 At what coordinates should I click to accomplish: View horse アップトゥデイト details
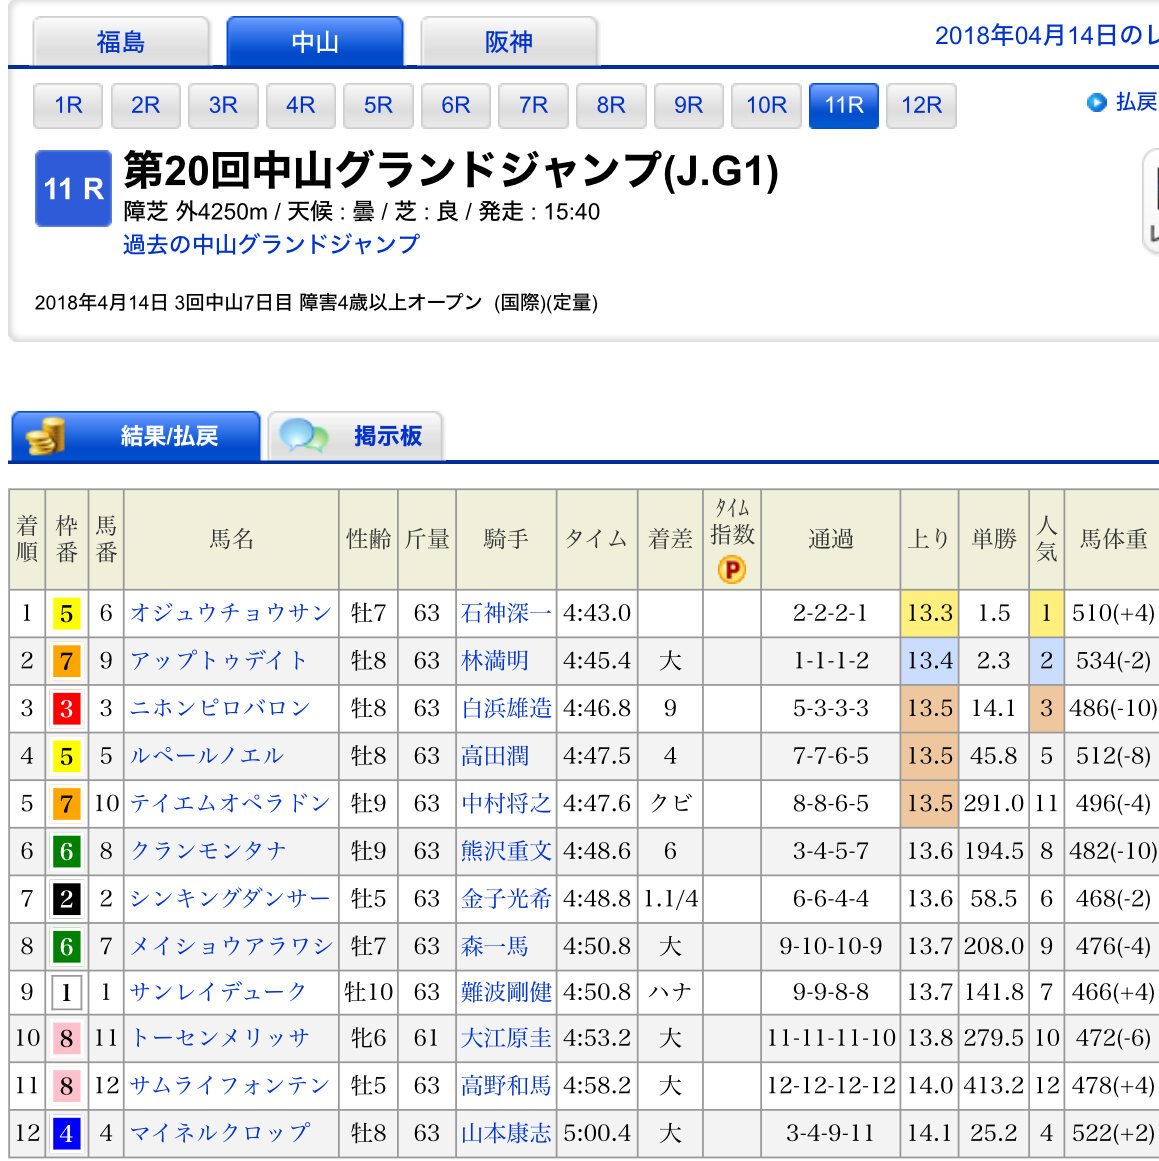(x=218, y=660)
